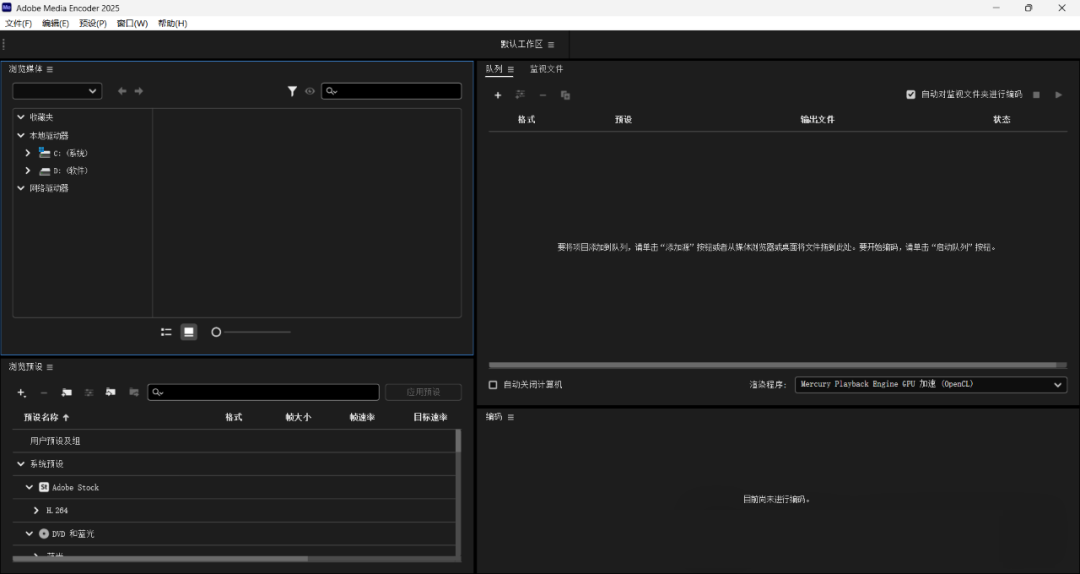This screenshot has width=1080, height=574.
Task: Open the 文件(F) menu
Action: coord(18,23)
